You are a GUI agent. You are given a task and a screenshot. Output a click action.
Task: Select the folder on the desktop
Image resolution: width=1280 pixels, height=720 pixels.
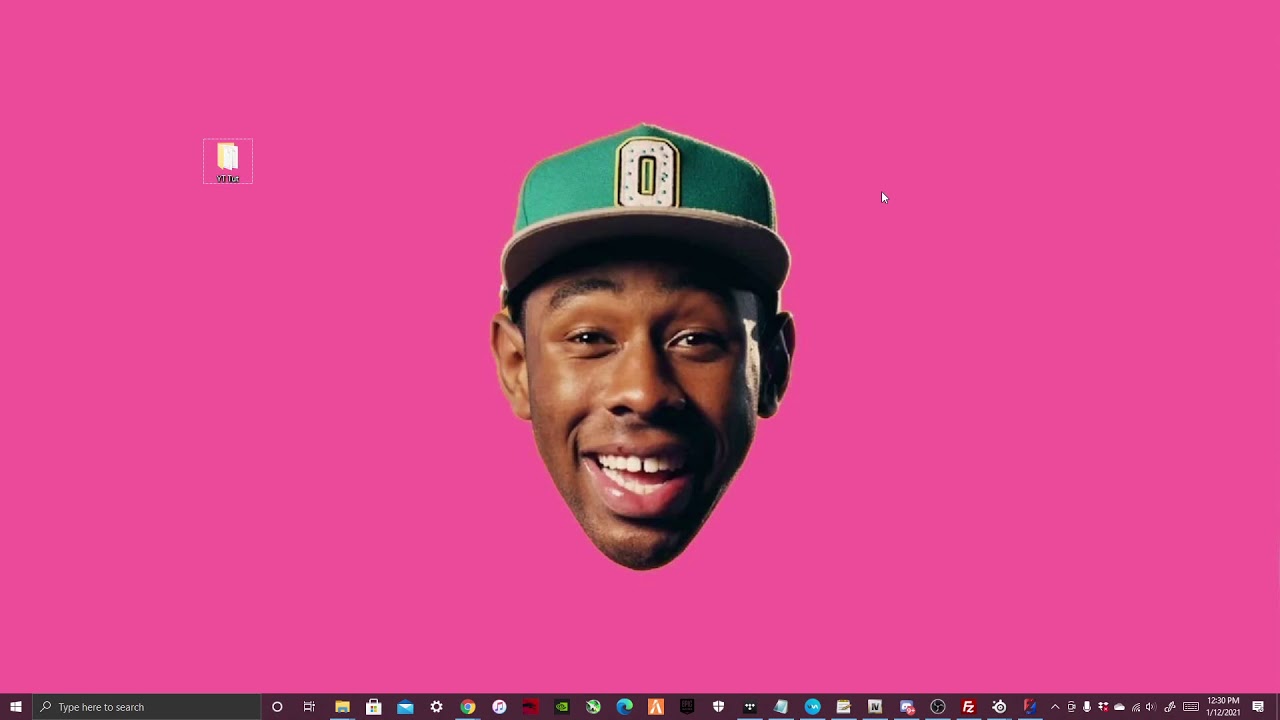tap(228, 160)
